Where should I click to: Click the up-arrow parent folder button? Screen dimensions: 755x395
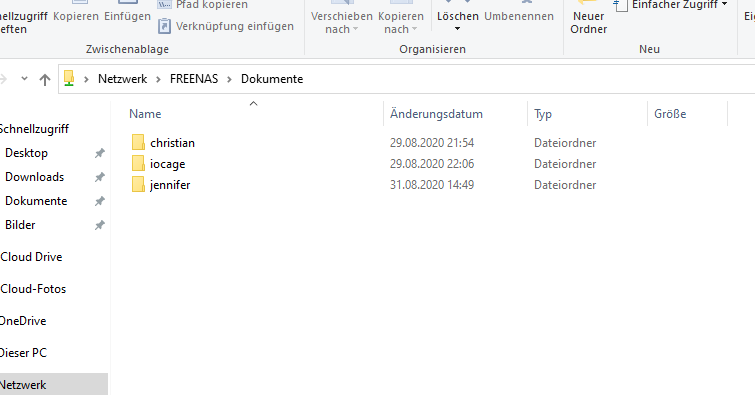click(x=45, y=79)
